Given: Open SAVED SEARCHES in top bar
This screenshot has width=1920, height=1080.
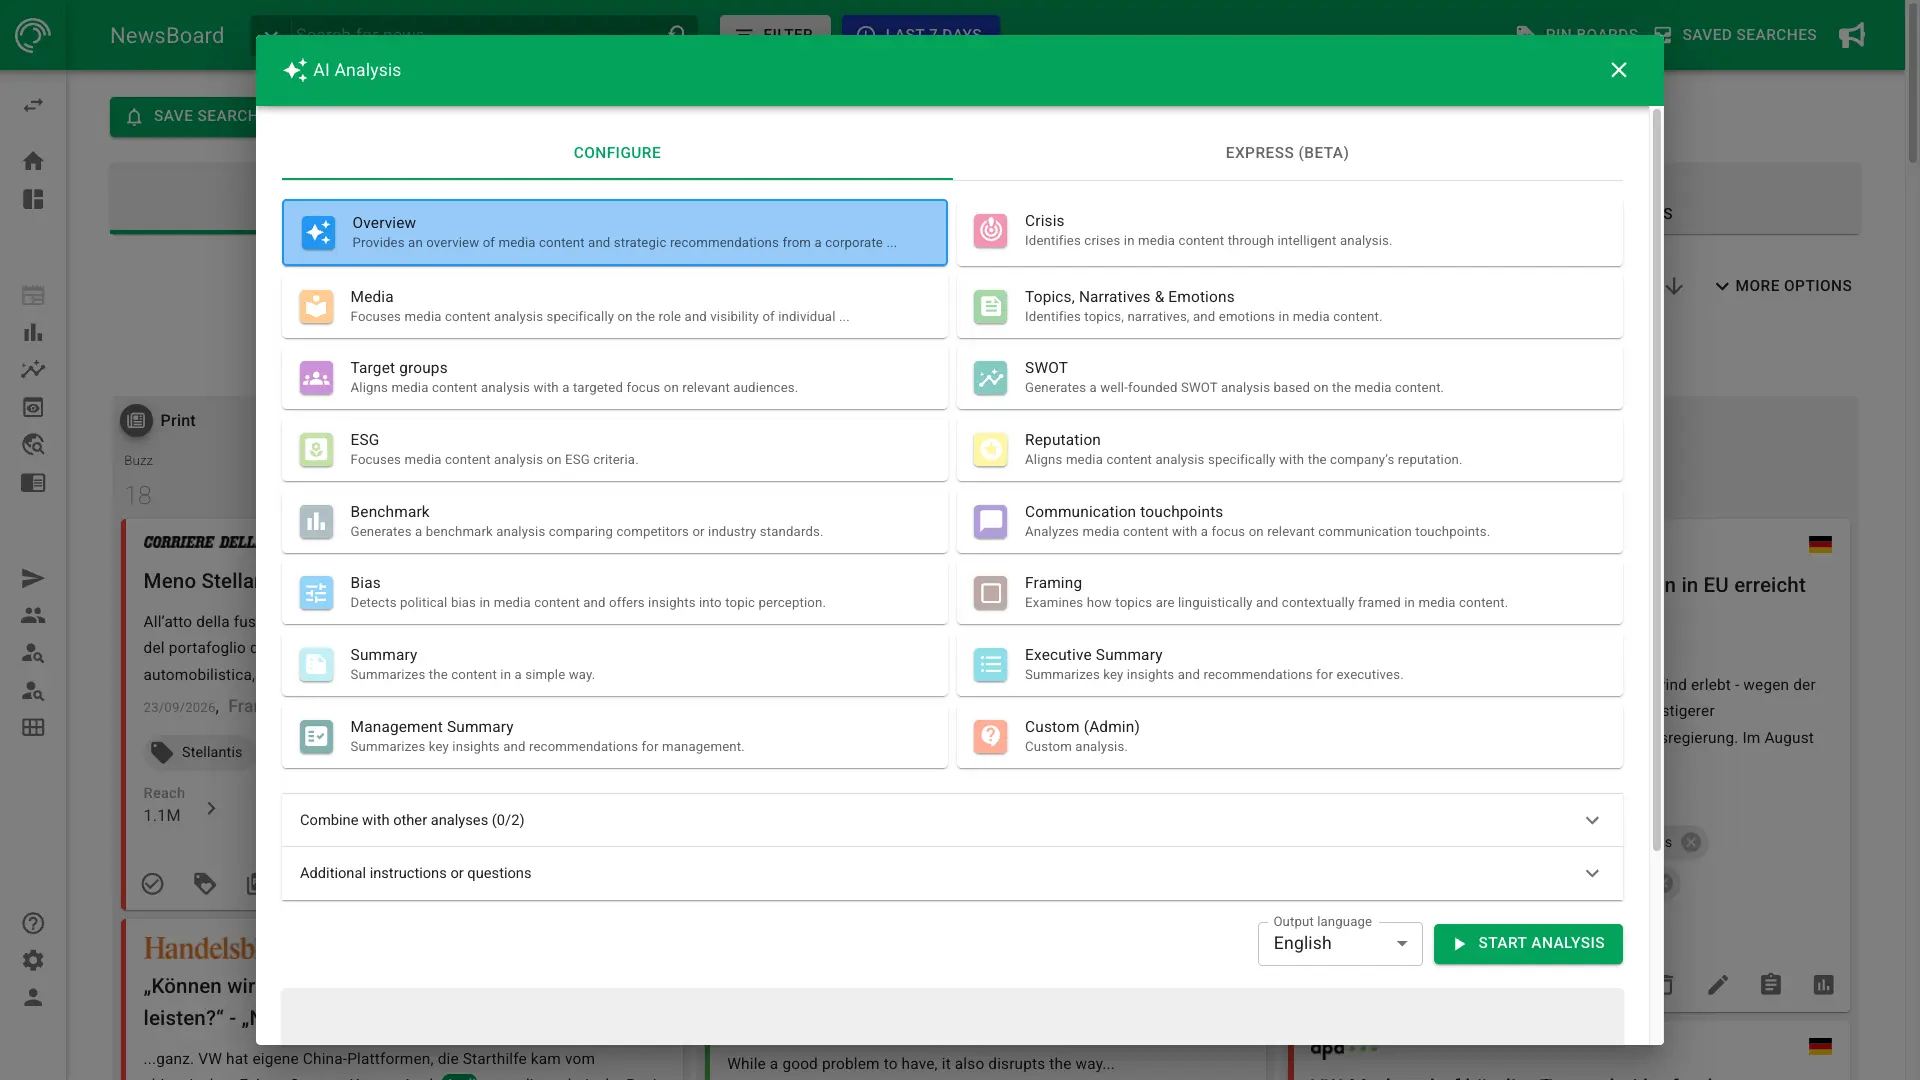Looking at the screenshot, I should [1735, 35].
